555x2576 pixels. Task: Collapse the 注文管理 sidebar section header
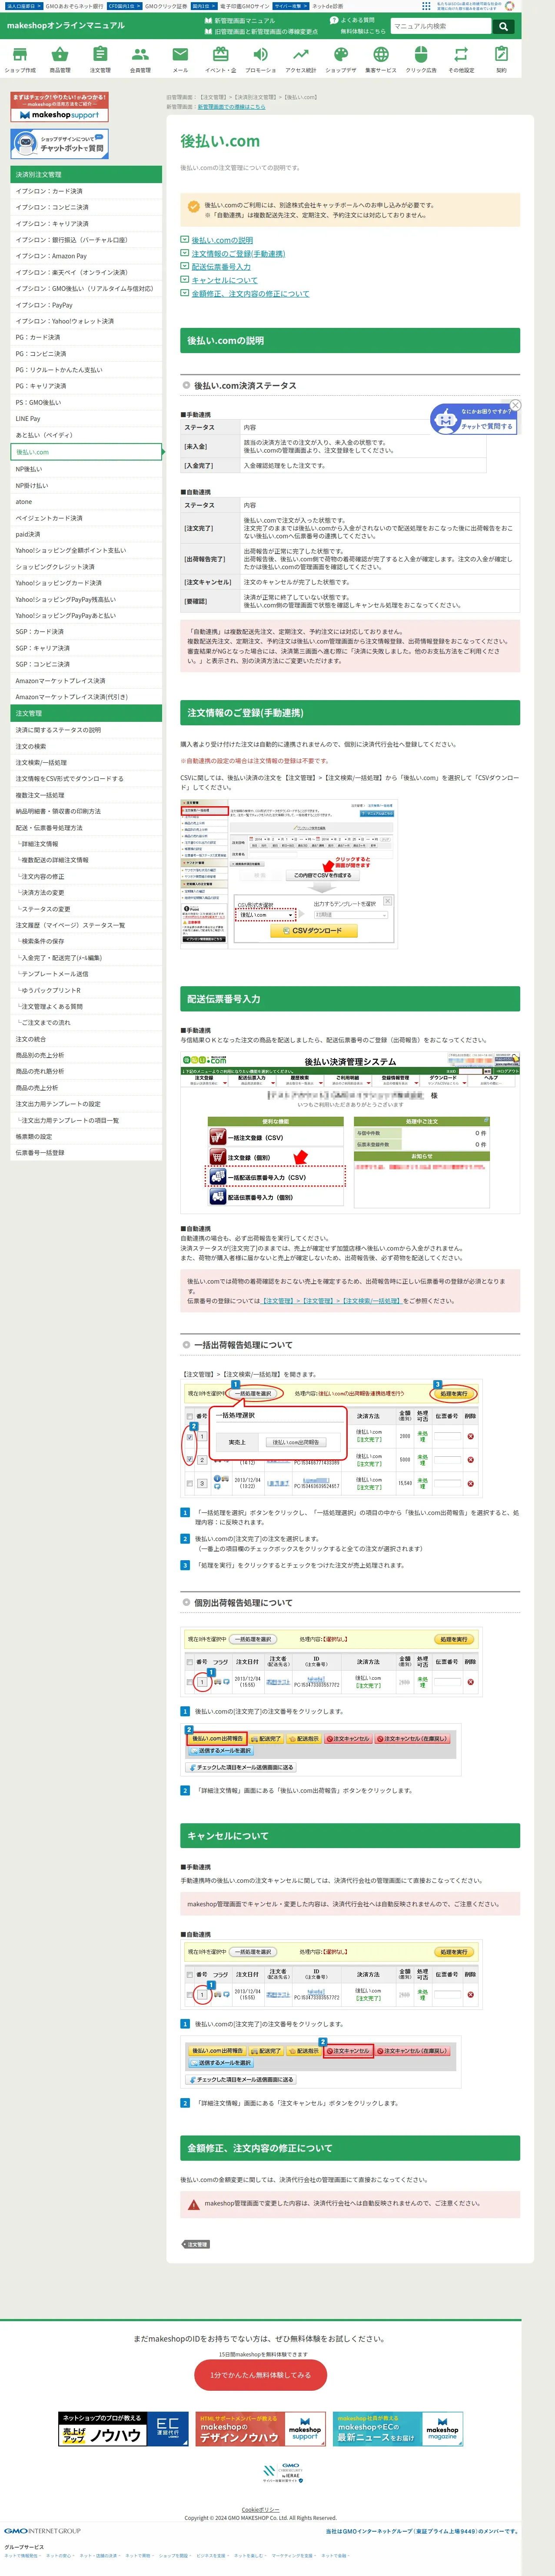86,713
